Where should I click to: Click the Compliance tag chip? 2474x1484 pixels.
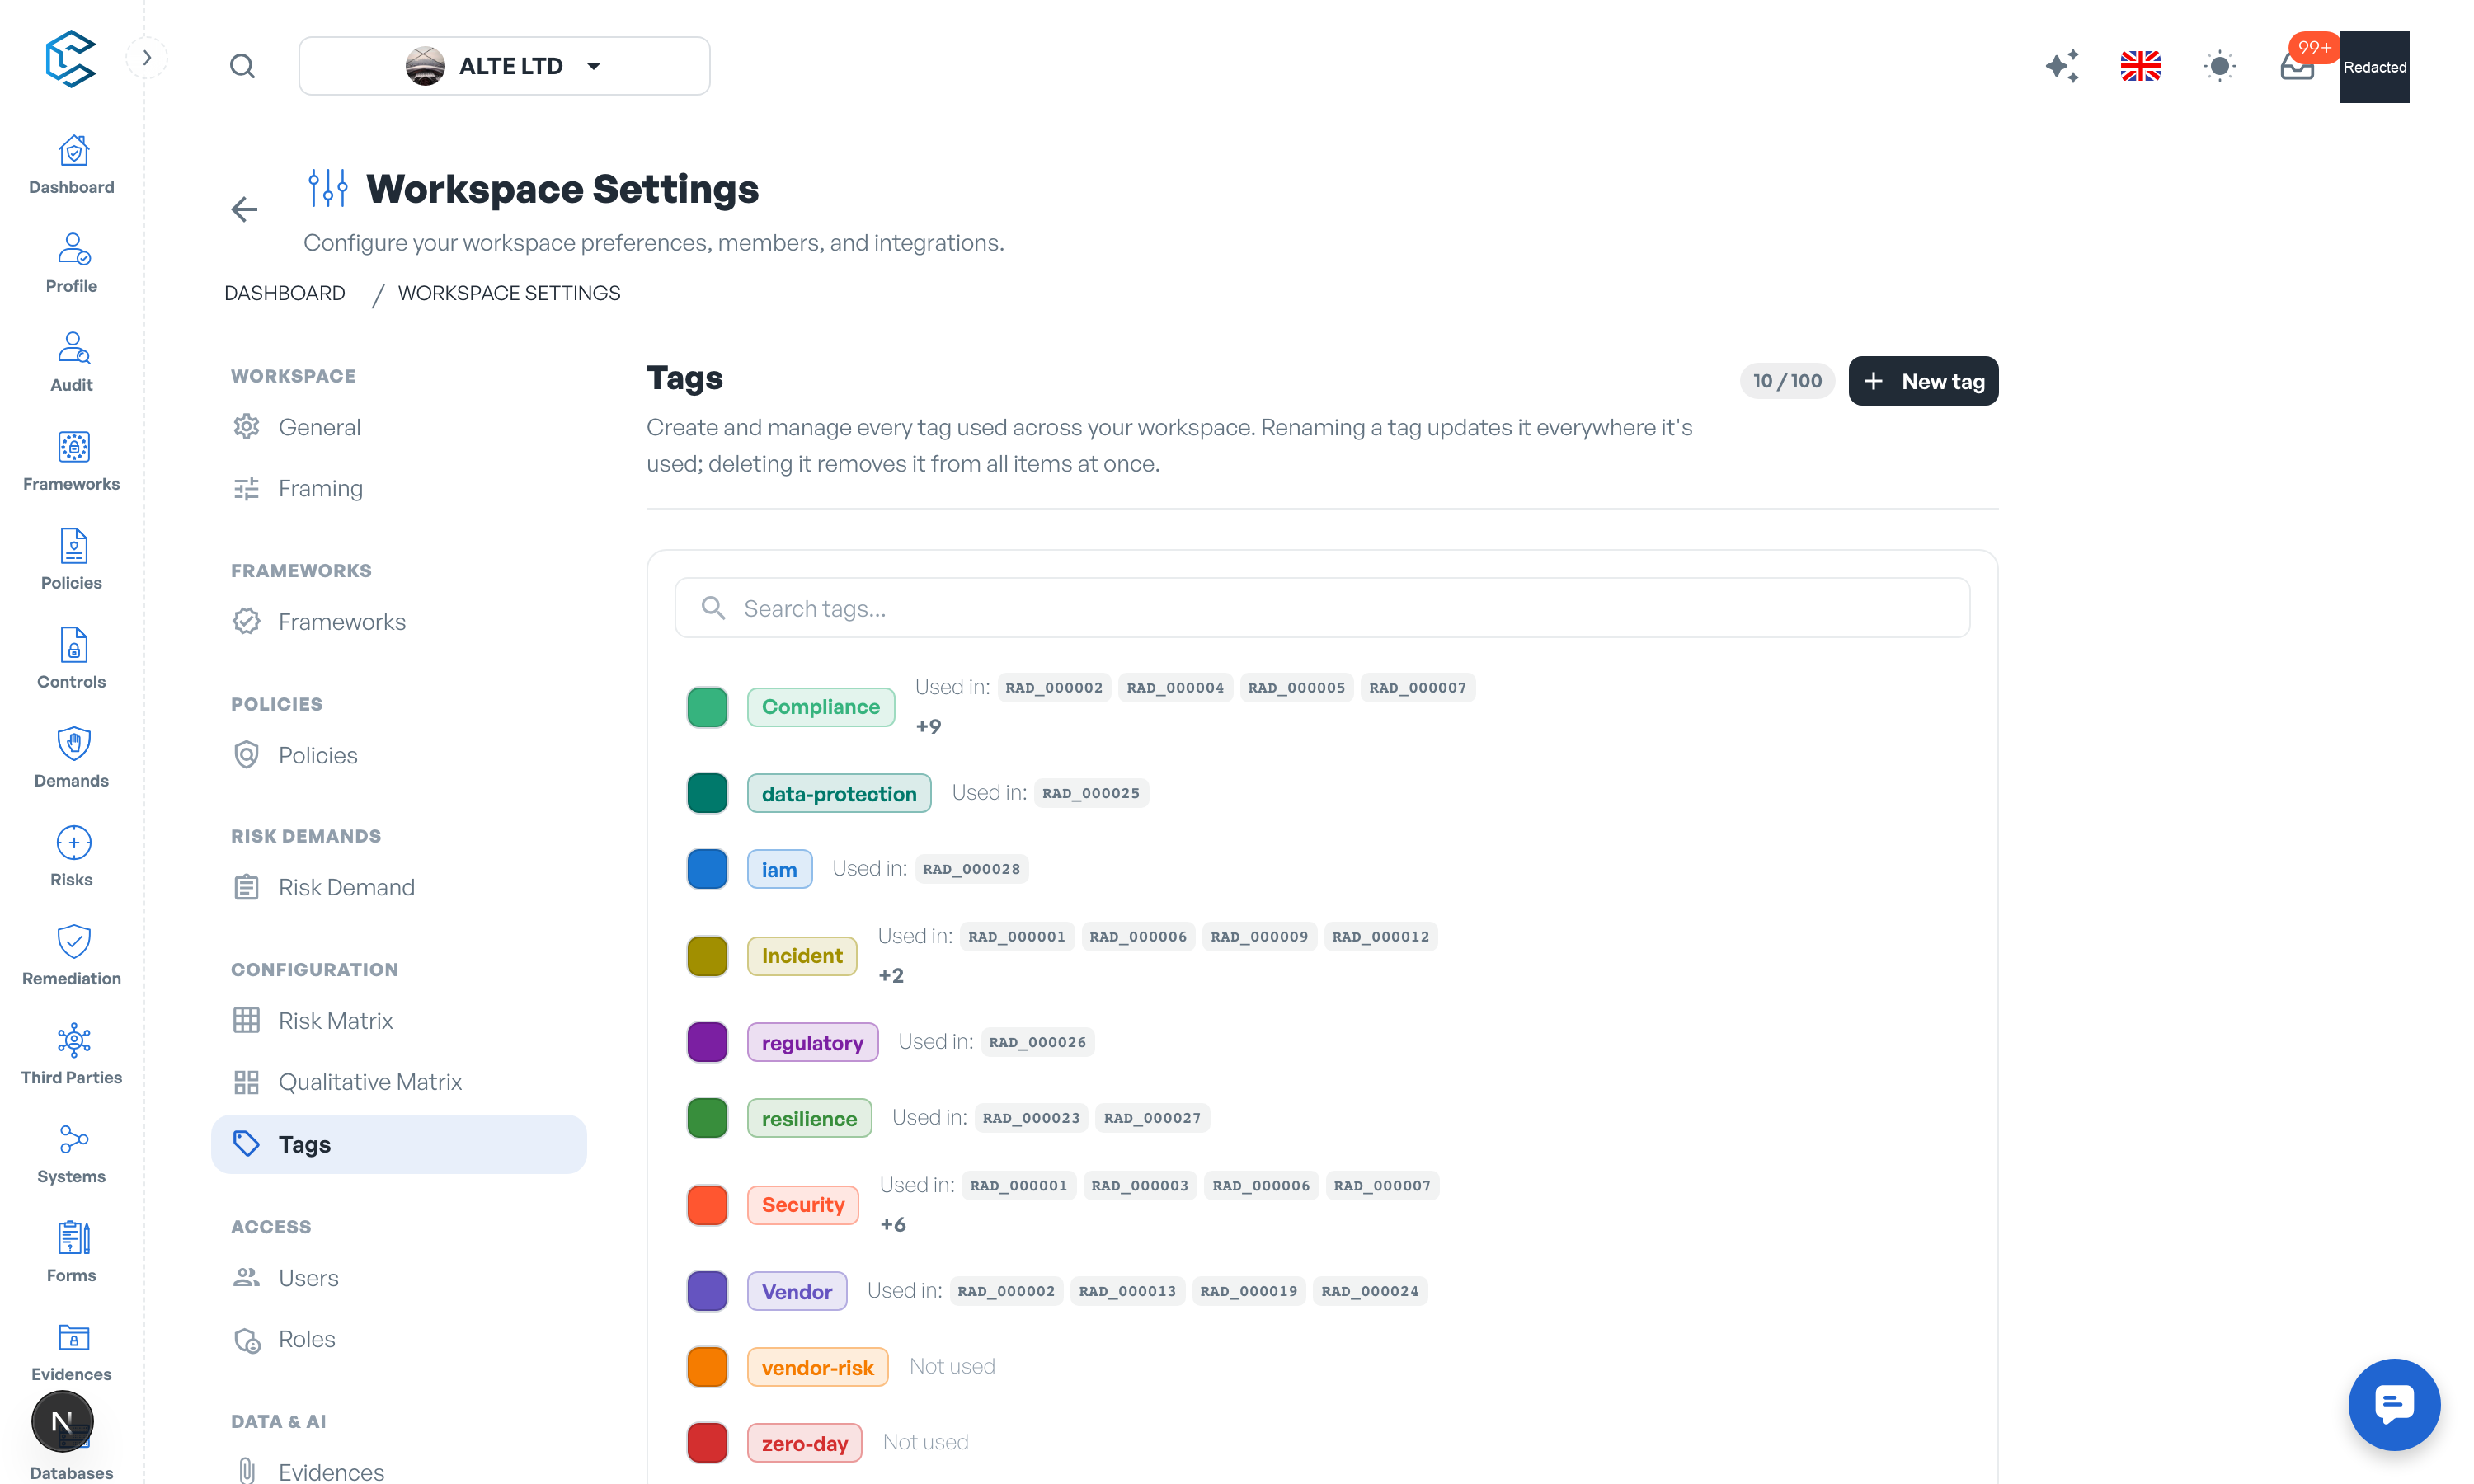point(820,707)
